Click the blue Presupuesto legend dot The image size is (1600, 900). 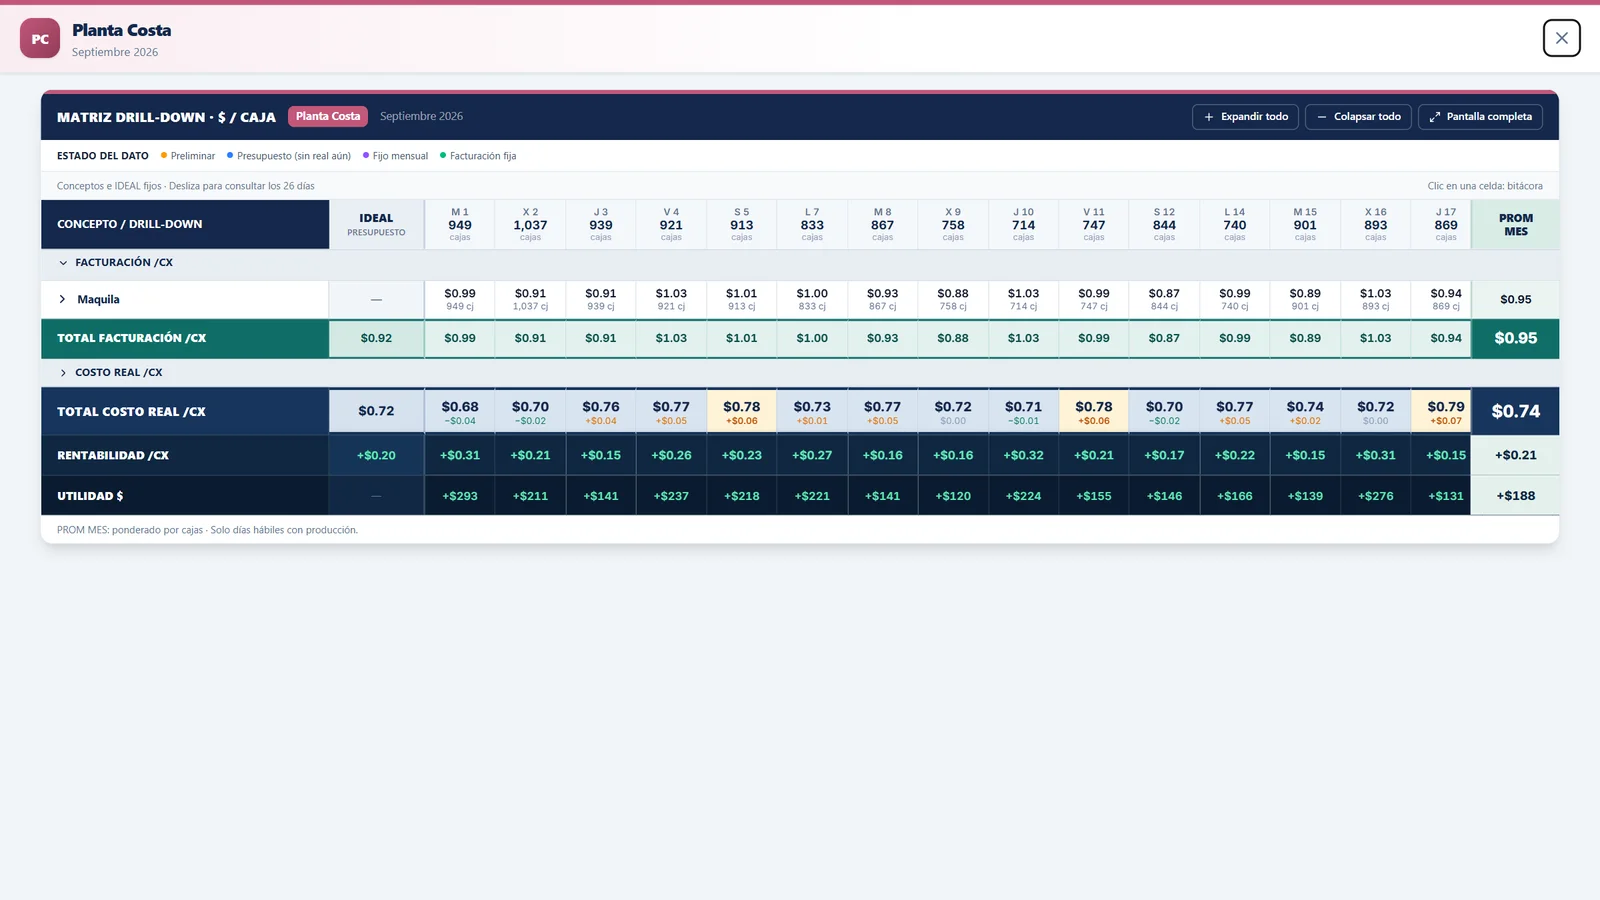point(230,155)
